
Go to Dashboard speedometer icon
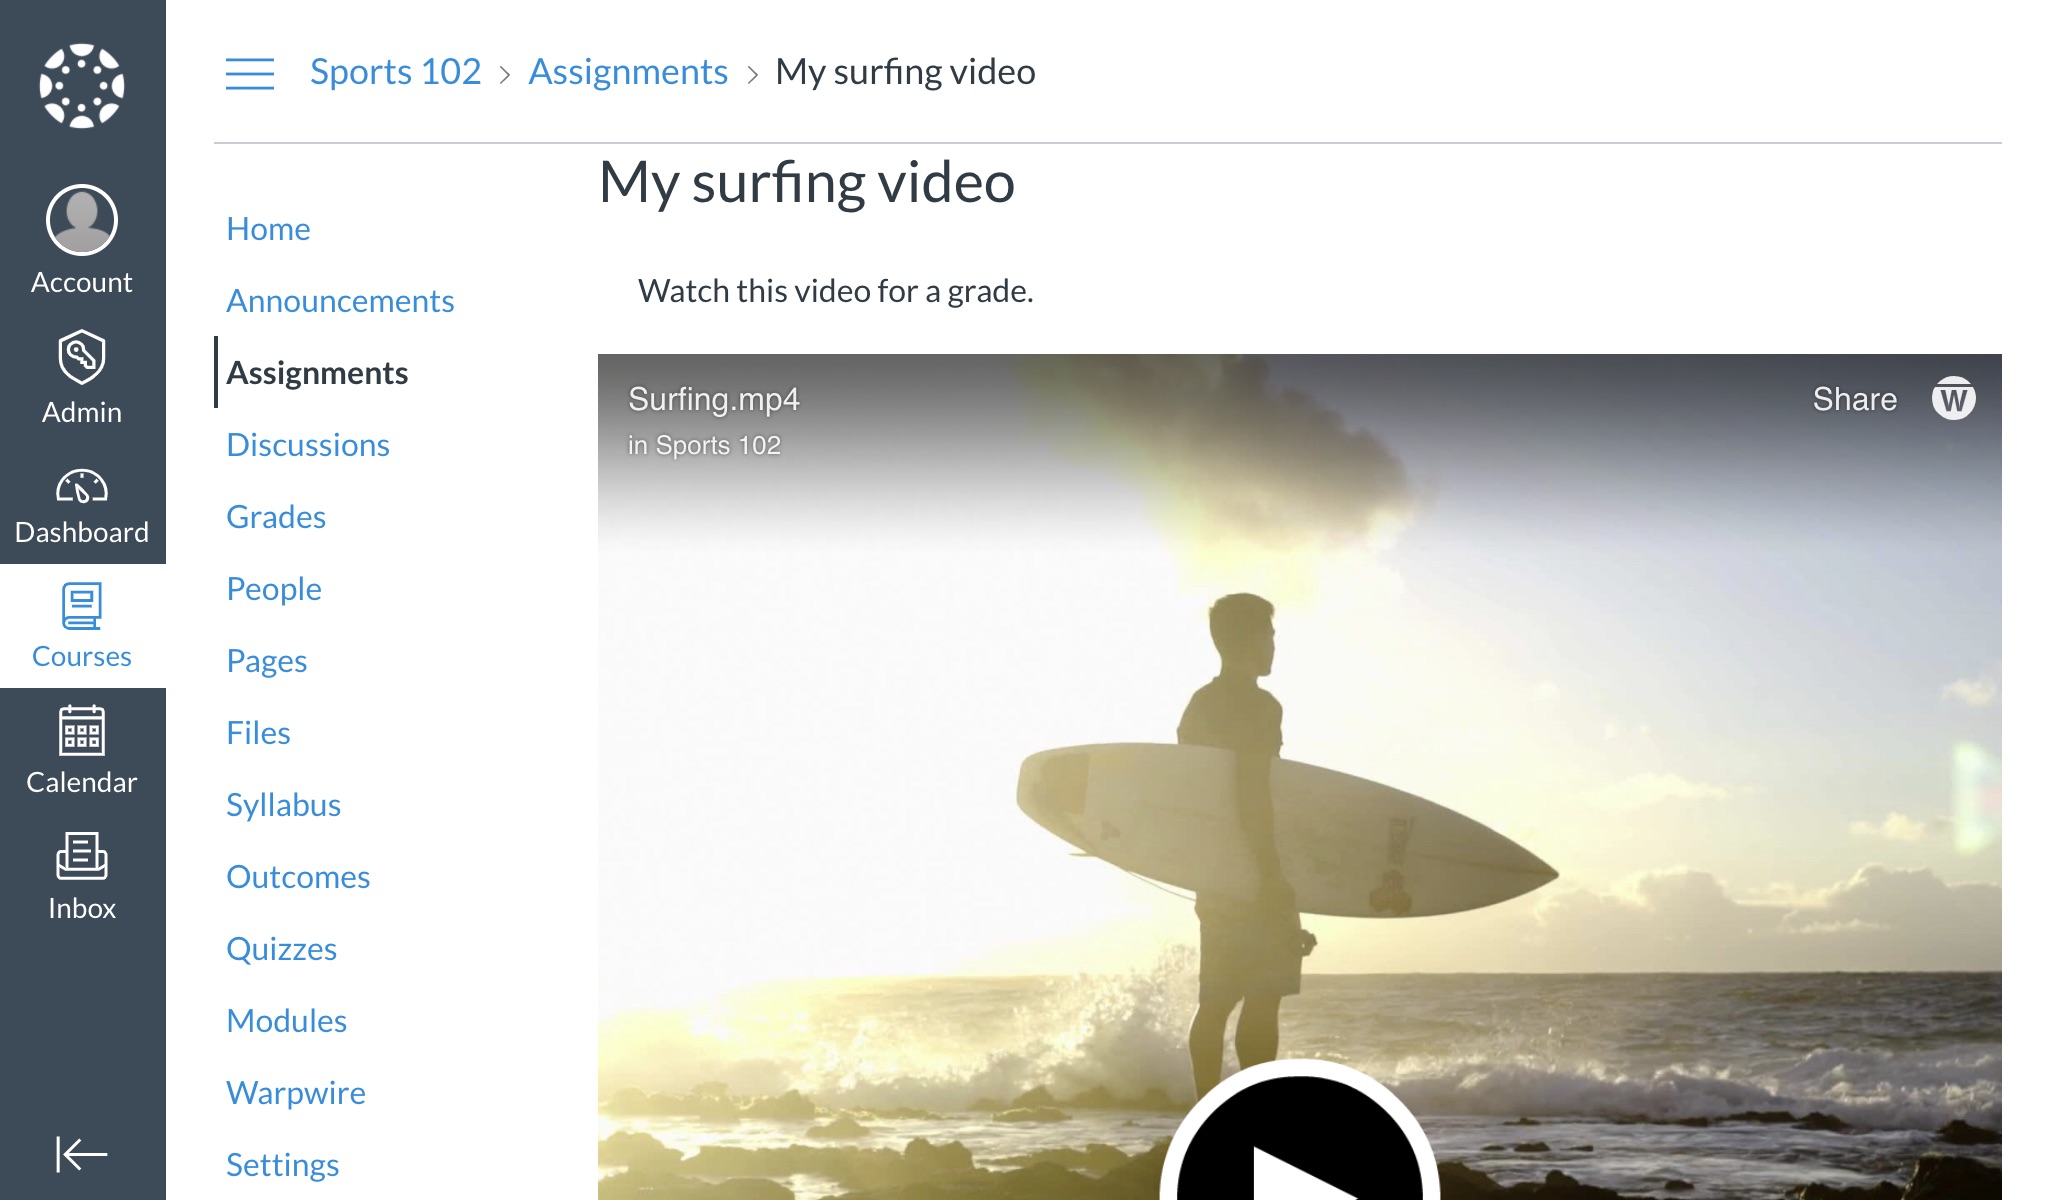82,487
